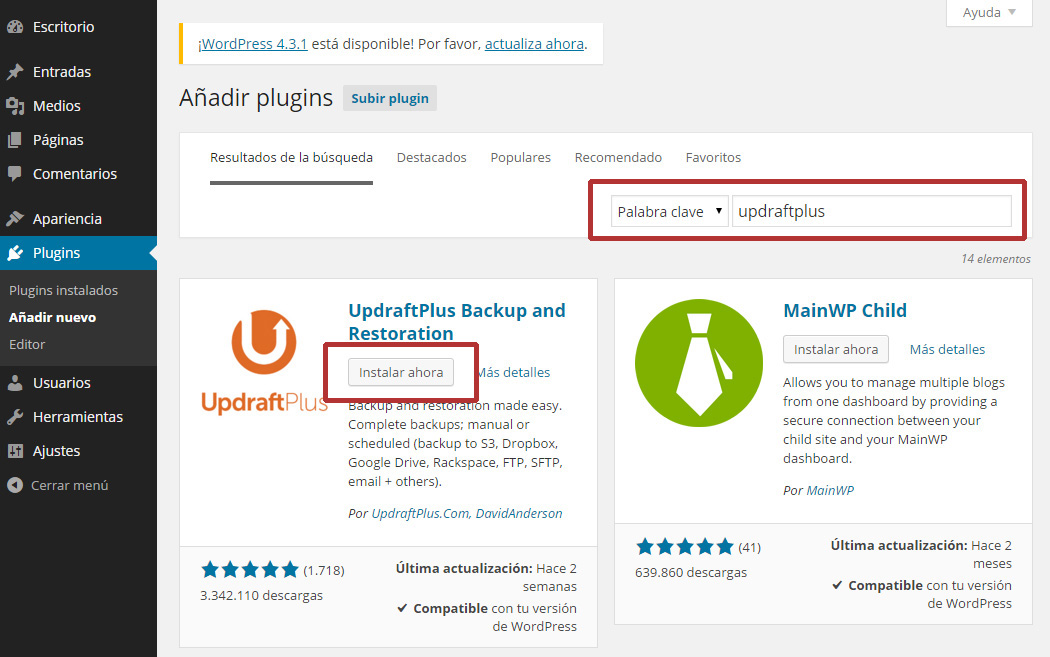Switch to the Destacados tab
This screenshot has width=1050, height=657.
[x=431, y=158]
